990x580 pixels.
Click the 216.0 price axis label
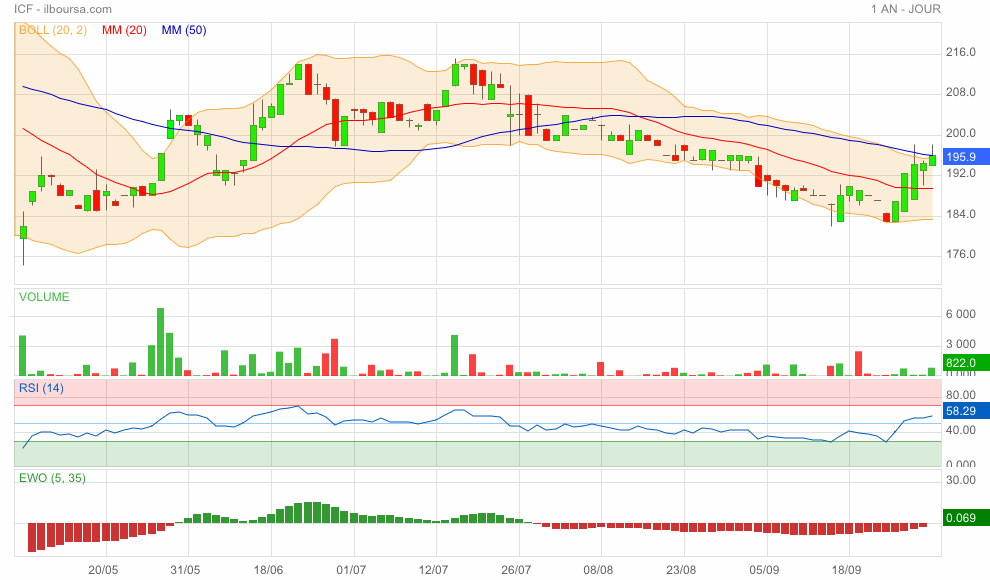pos(960,52)
